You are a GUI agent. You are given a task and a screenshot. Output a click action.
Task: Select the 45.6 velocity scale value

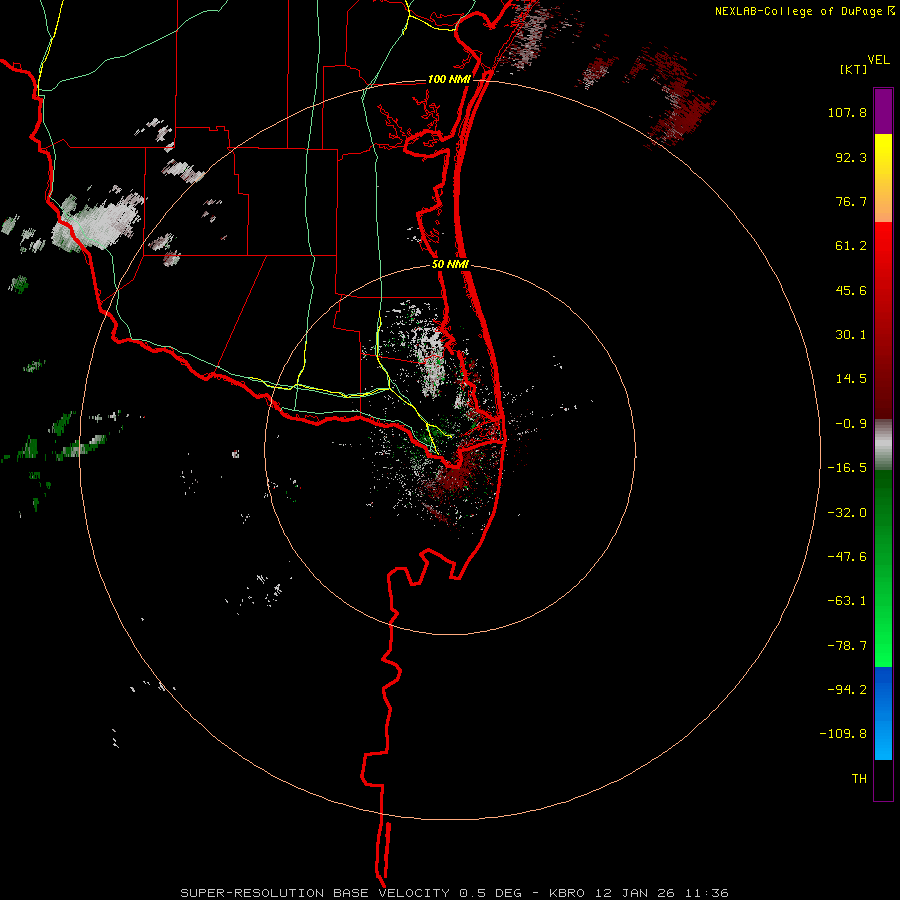click(851, 290)
